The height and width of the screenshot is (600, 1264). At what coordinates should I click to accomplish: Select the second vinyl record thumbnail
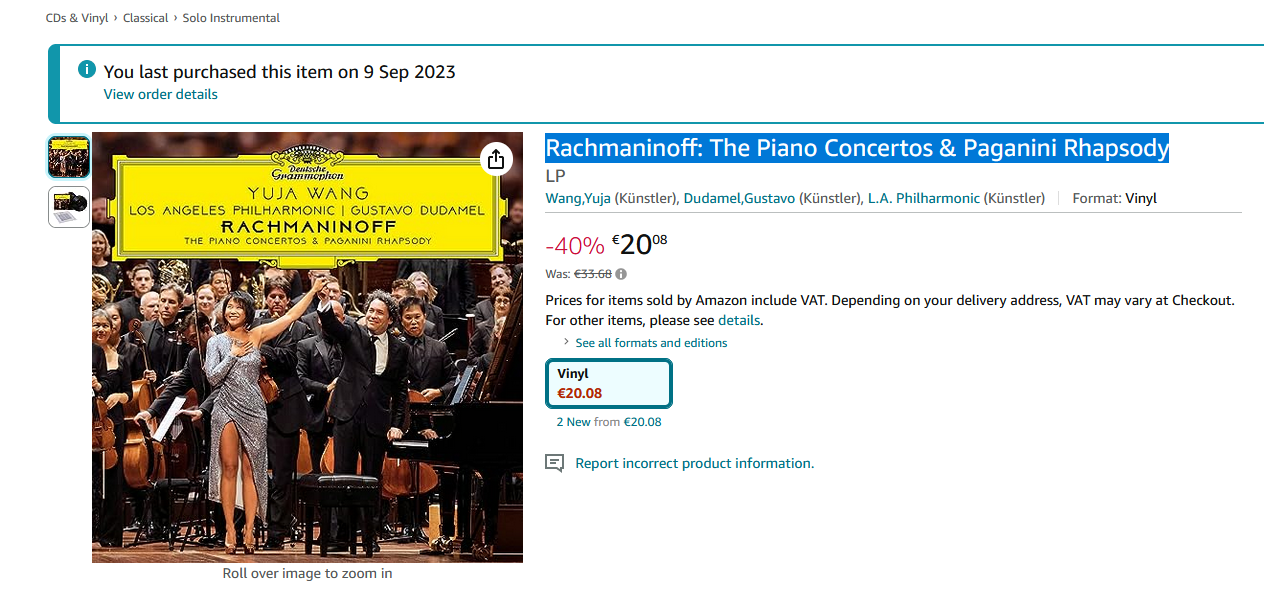(69, 207)
